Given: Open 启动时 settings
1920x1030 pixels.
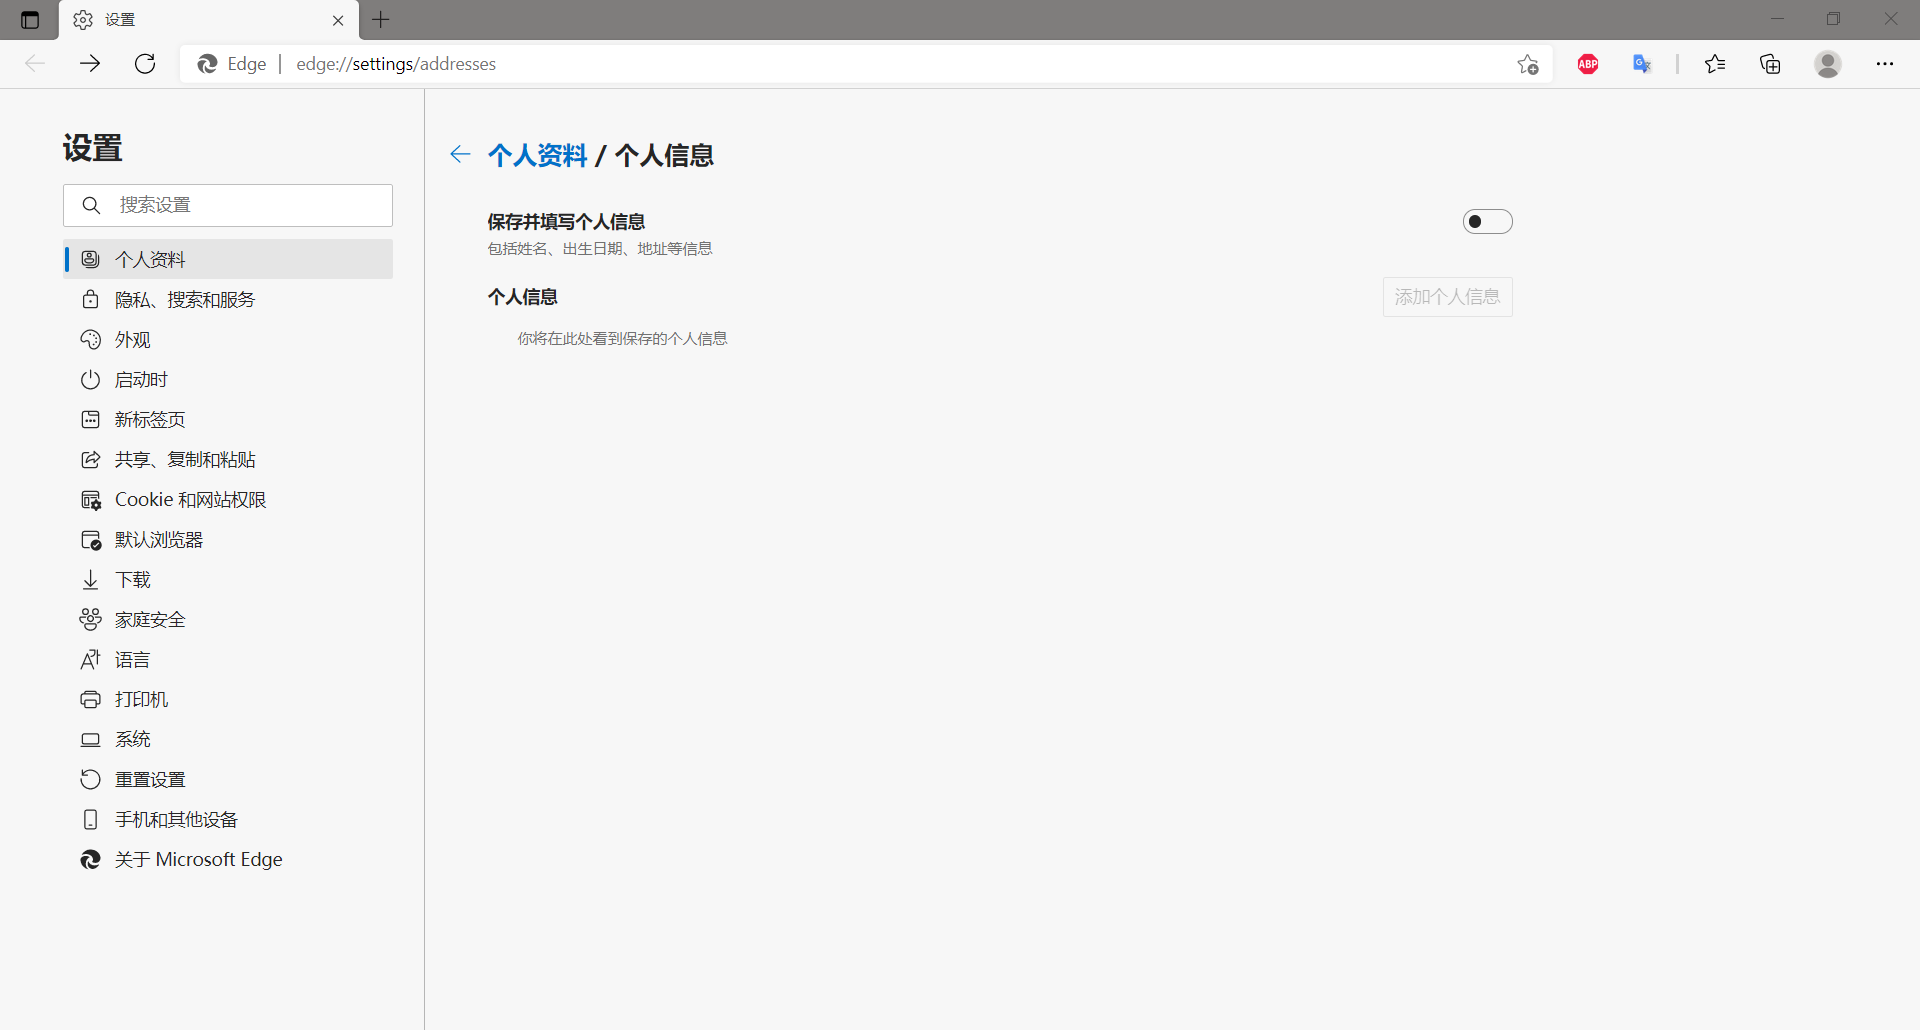Looking at the screenshot, I should tap(228, 379).
